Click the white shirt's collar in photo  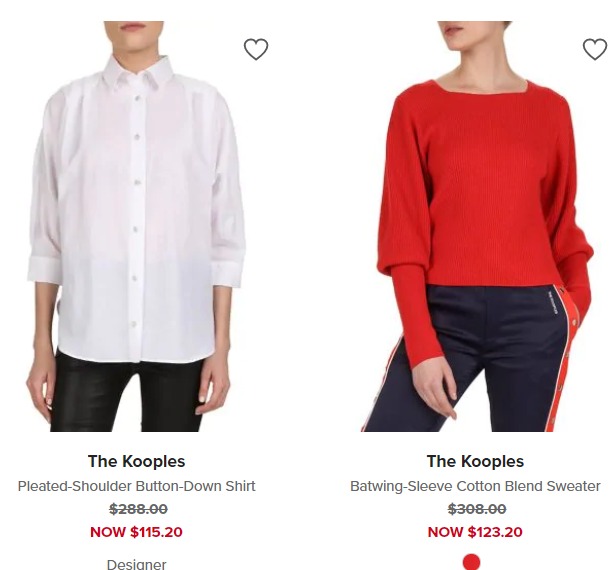tap(138, 71)
